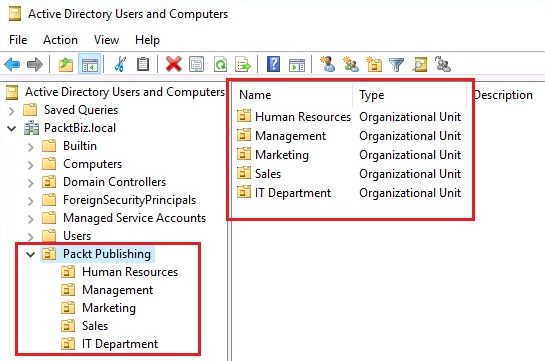Expand the Saved Queries node
The height and width of the screenshot is (361, 545).
pyautogui.click(x=11, y=111)
